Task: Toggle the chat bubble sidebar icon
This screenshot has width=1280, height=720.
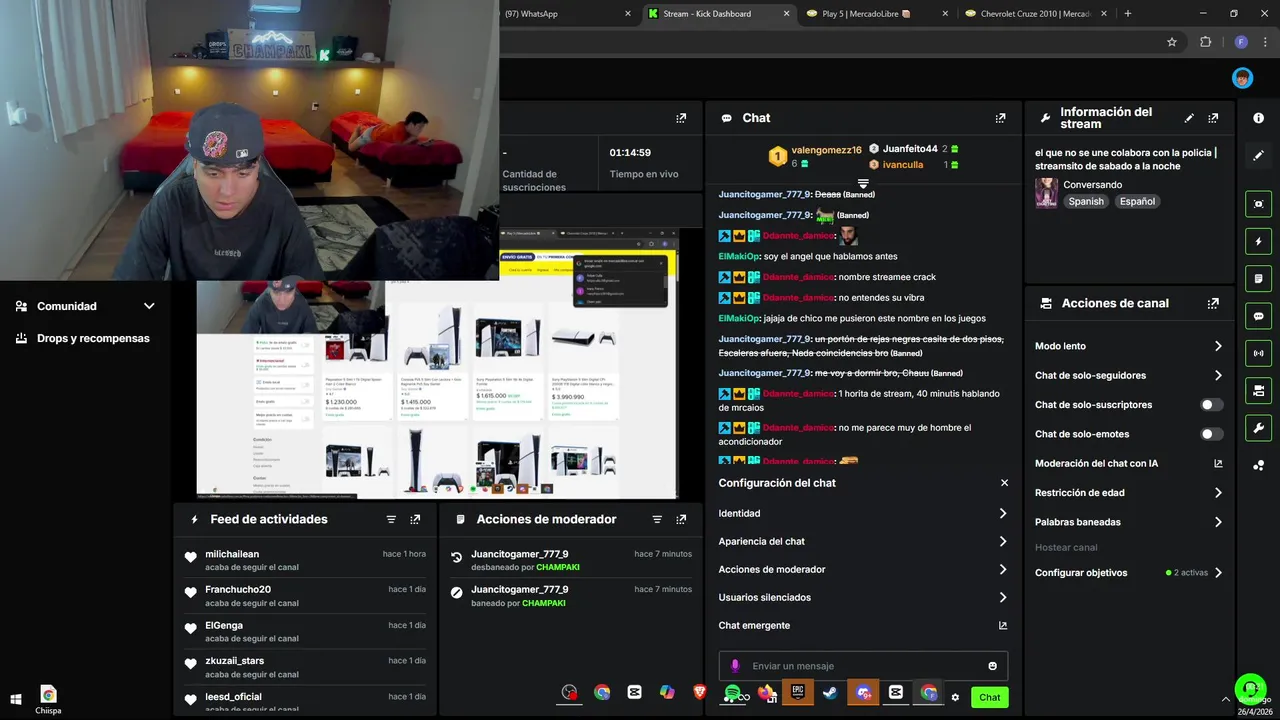Action: click(x=1258, y=316)
